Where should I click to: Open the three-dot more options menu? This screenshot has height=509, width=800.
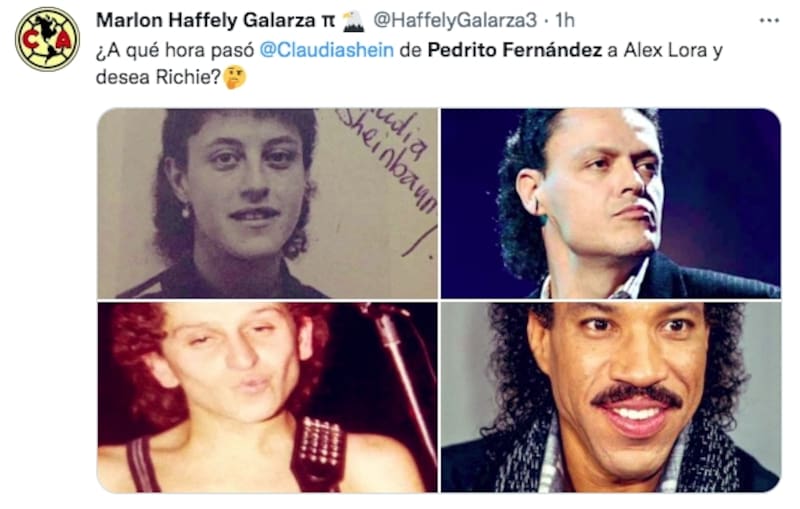pyautogui.click(x=769, y=21)
